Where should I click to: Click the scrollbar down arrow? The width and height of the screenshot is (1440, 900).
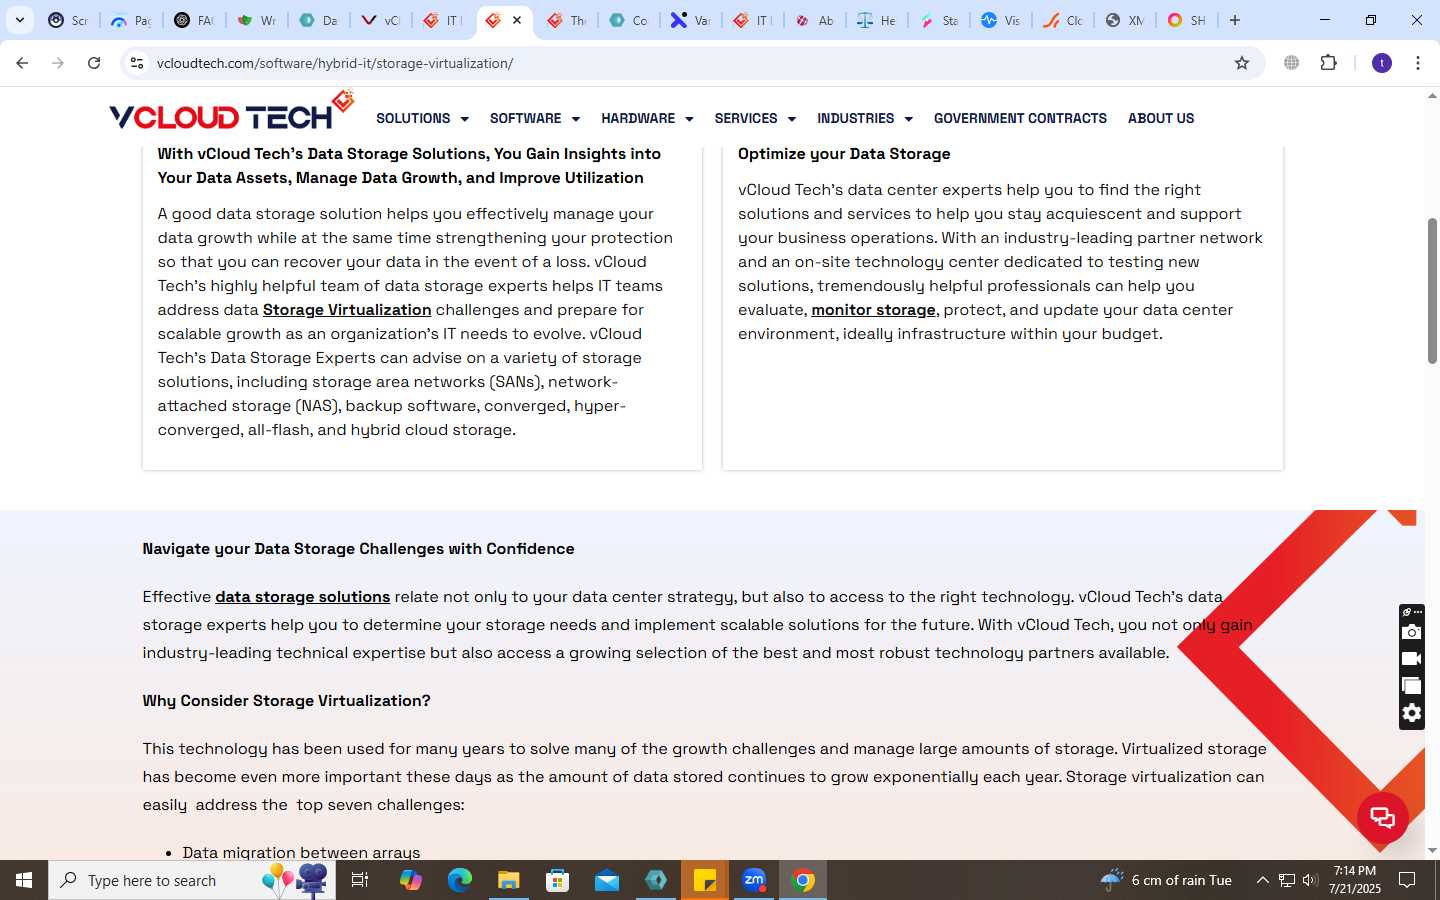pyautogui.click(x=1432, y=851)
